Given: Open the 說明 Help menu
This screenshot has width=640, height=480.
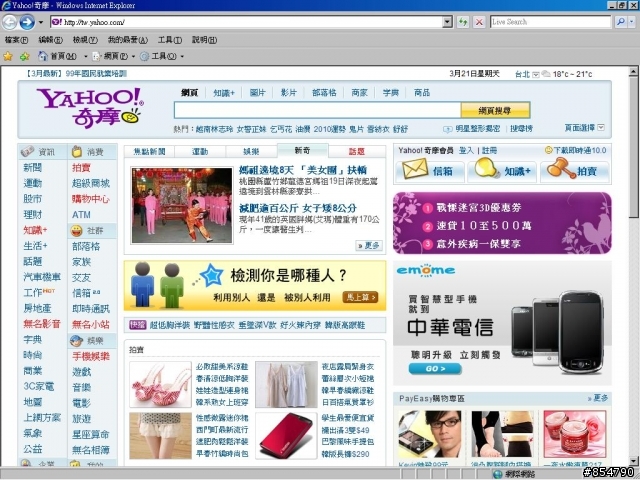Looking at the screenshot, I should [x=204, y=40].
